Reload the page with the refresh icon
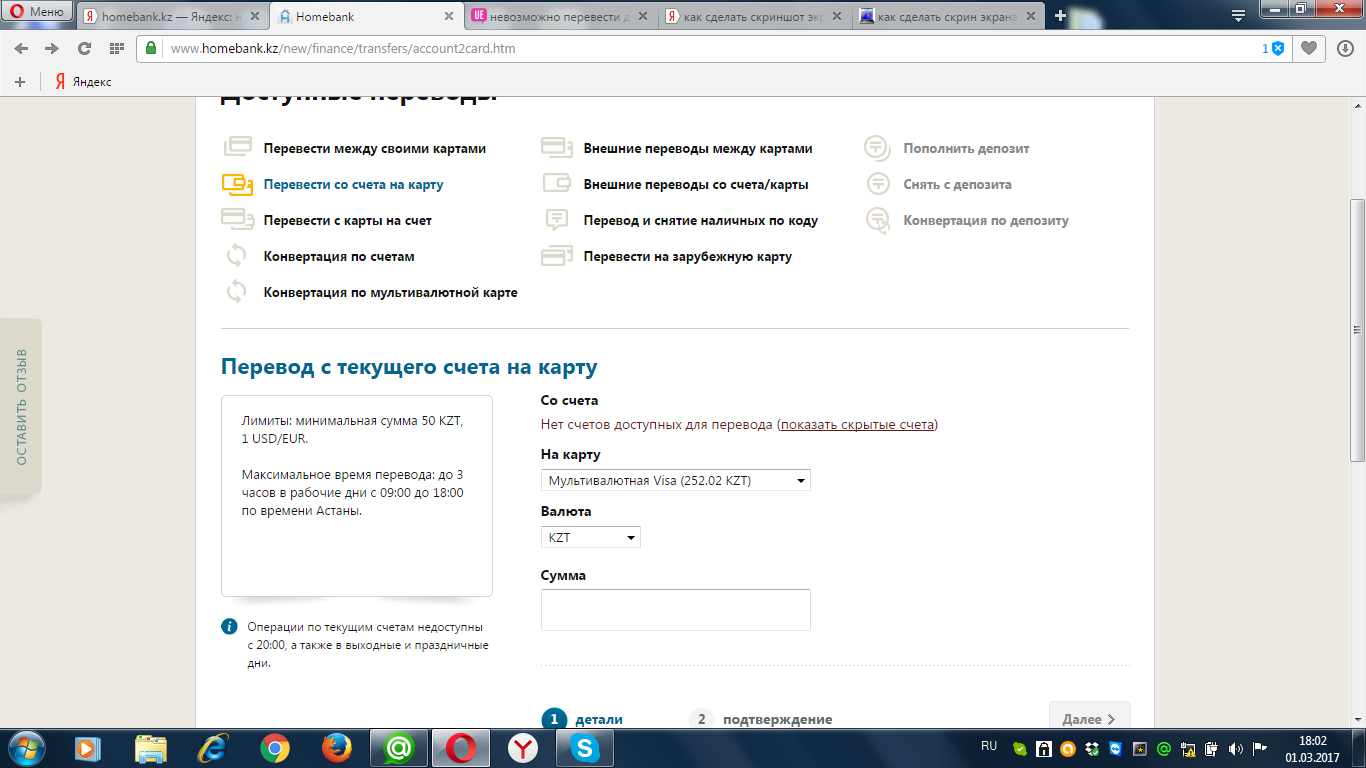The height and width of the screenshot is (768, 1366). point(84,48)
